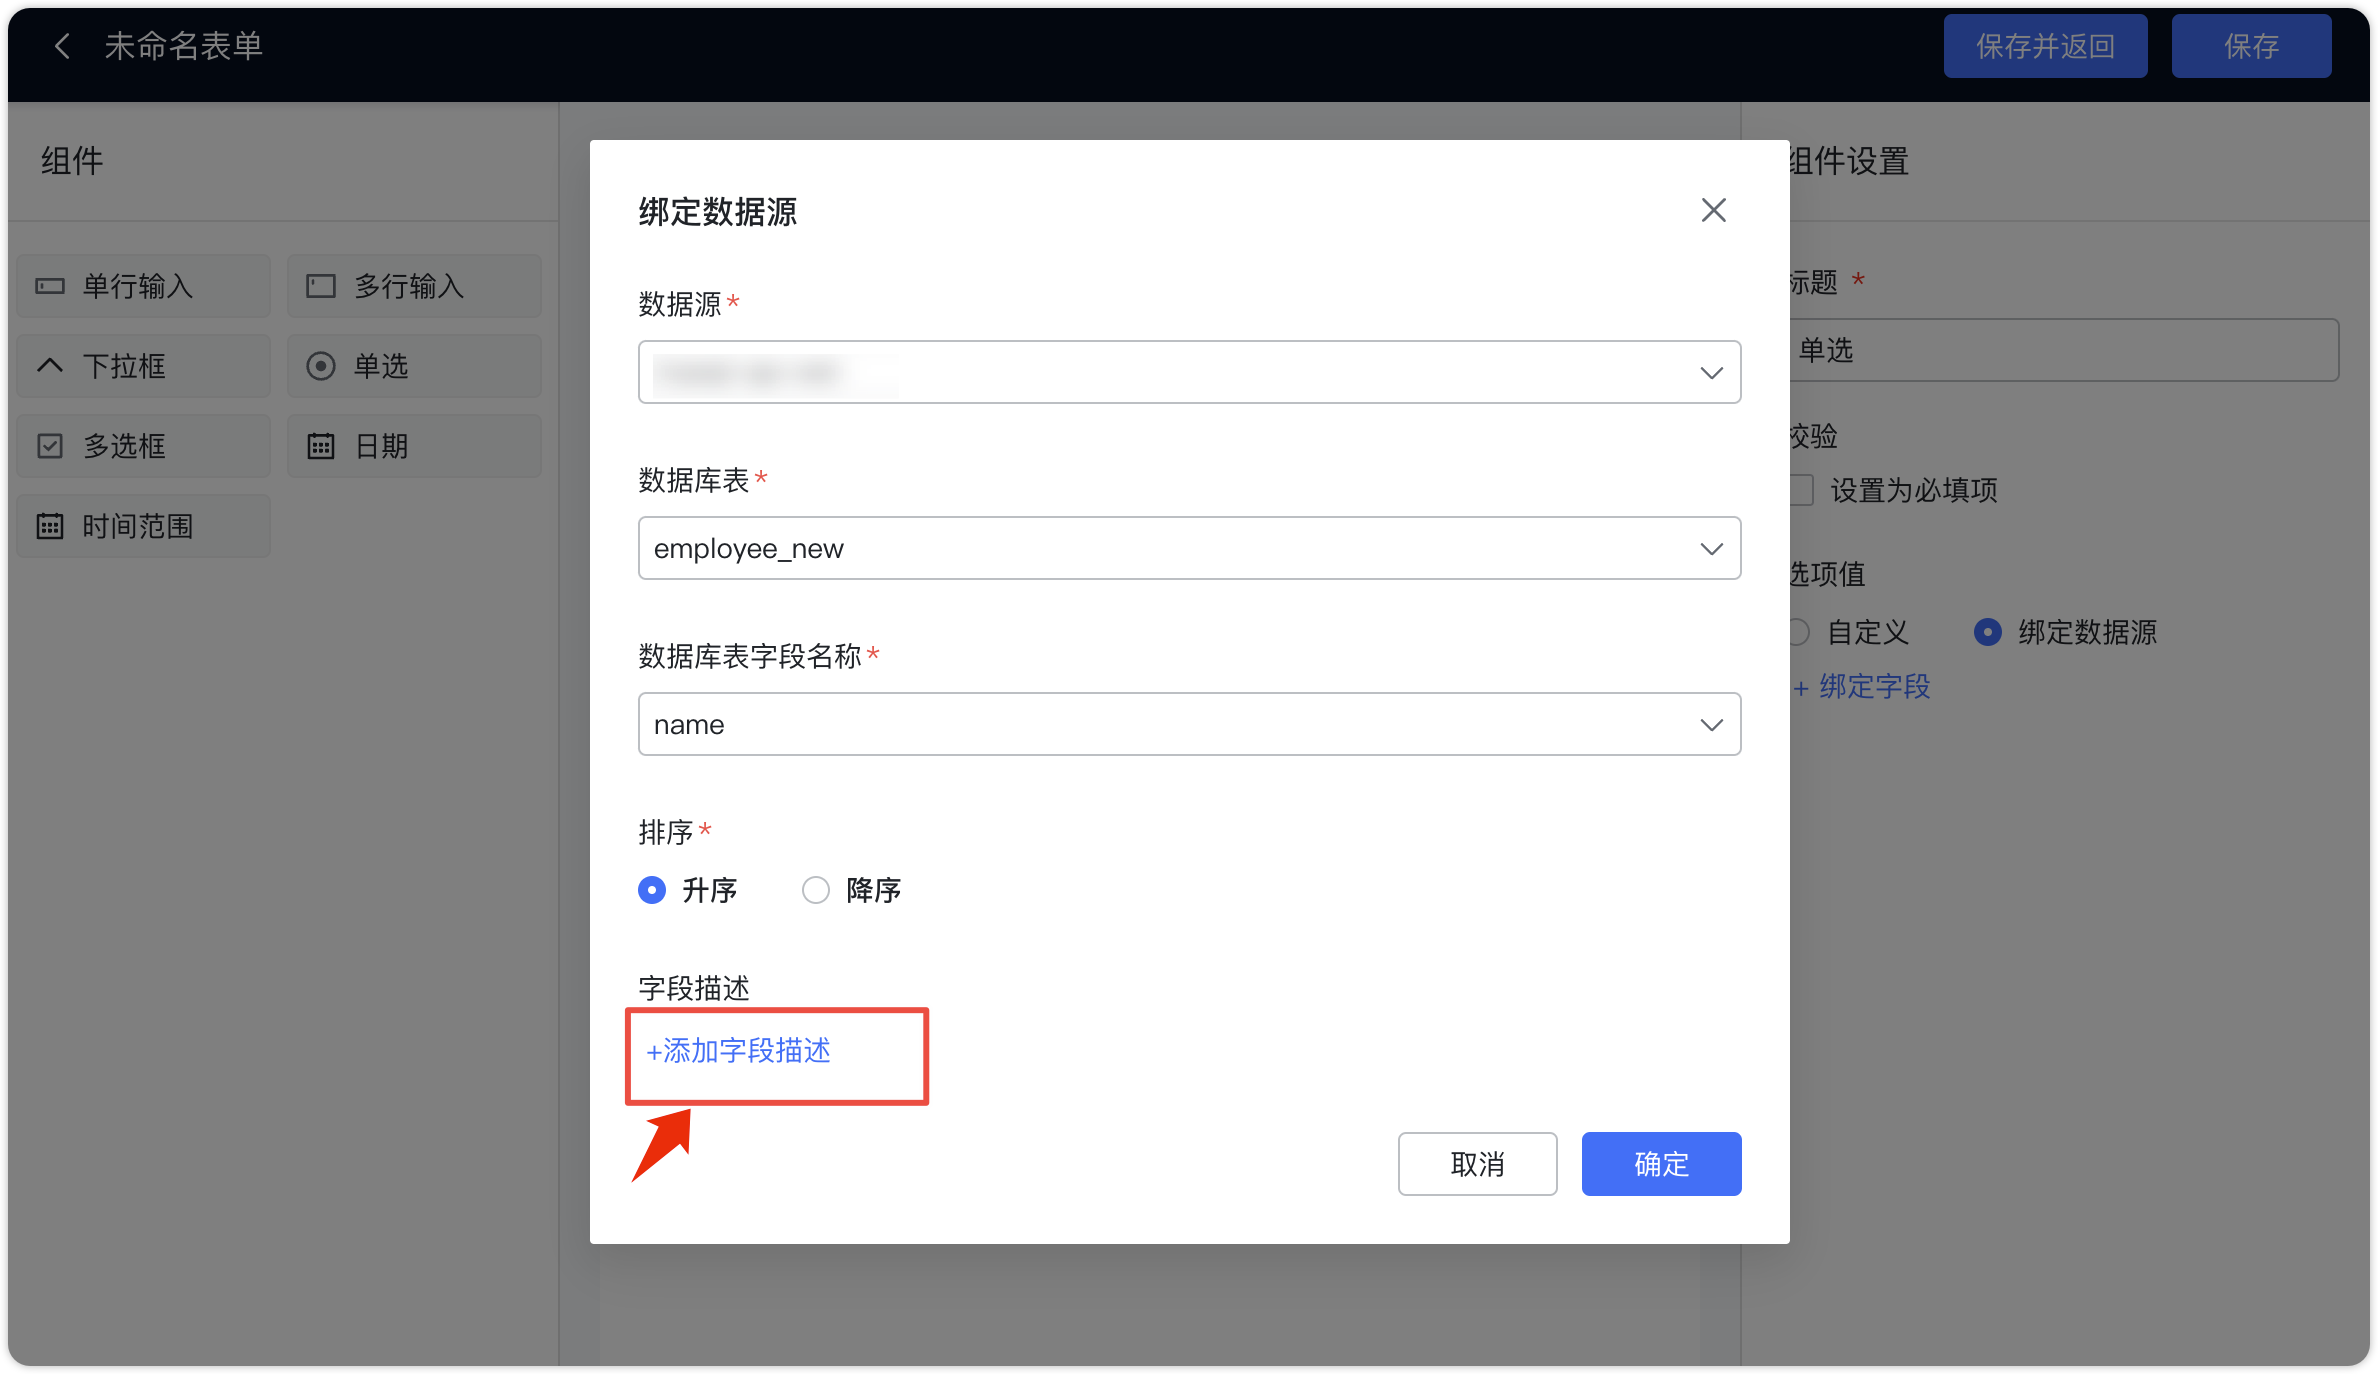Click the 日期 calendar icon
Screen dimensions: 2378x1374
pos(320,446)
